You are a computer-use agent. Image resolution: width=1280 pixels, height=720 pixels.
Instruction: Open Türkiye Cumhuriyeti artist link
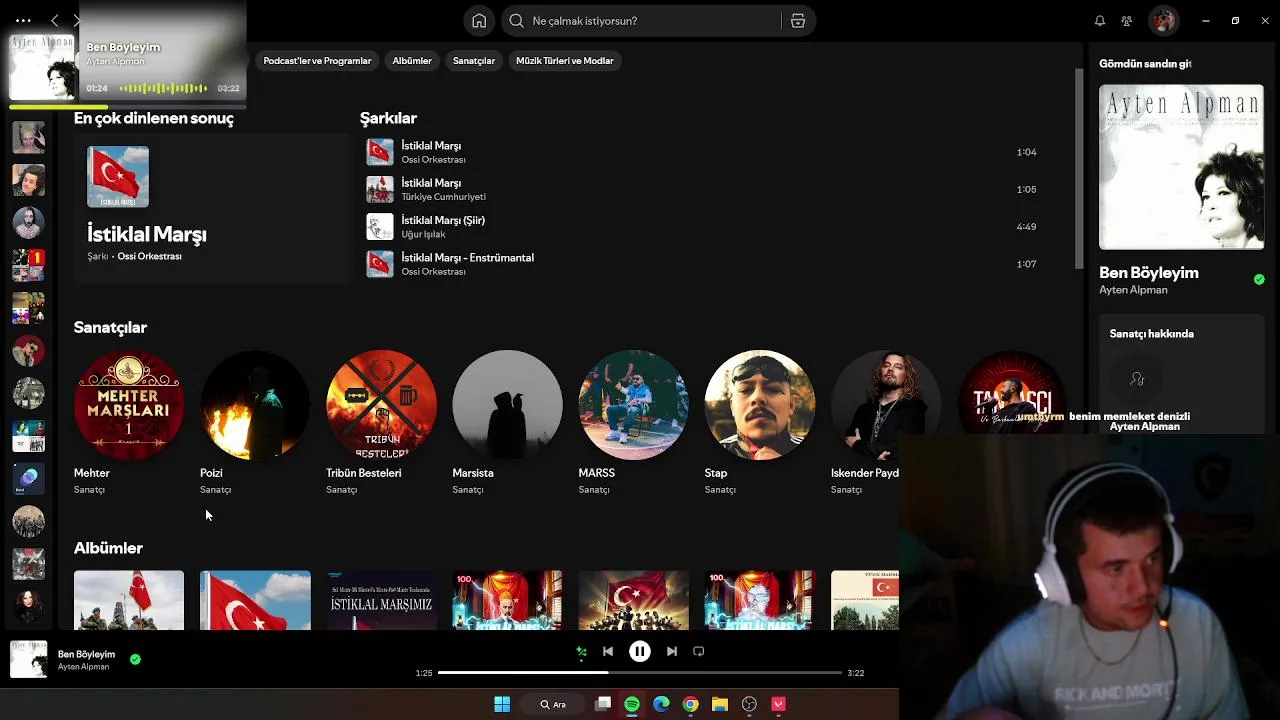(x=443, y=197)
